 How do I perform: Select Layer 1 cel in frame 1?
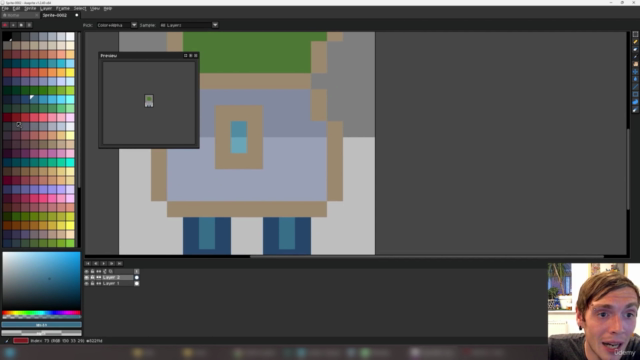click(x=137, y=283)
